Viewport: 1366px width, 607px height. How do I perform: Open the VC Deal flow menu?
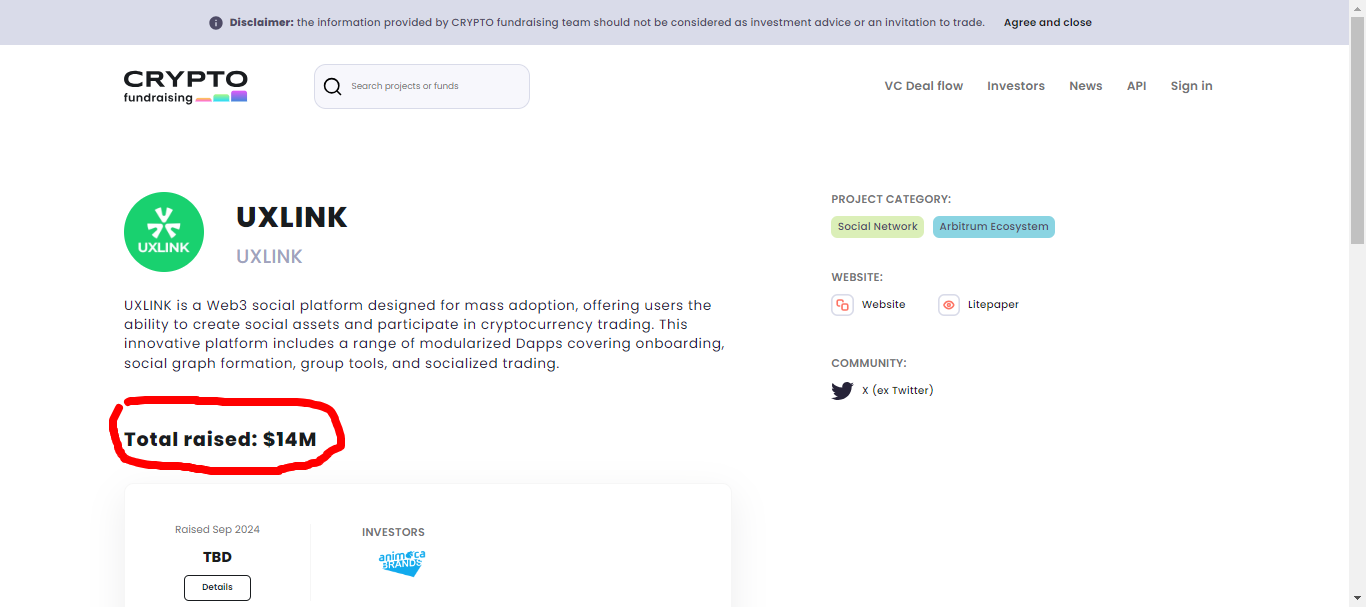click(923, 86)
